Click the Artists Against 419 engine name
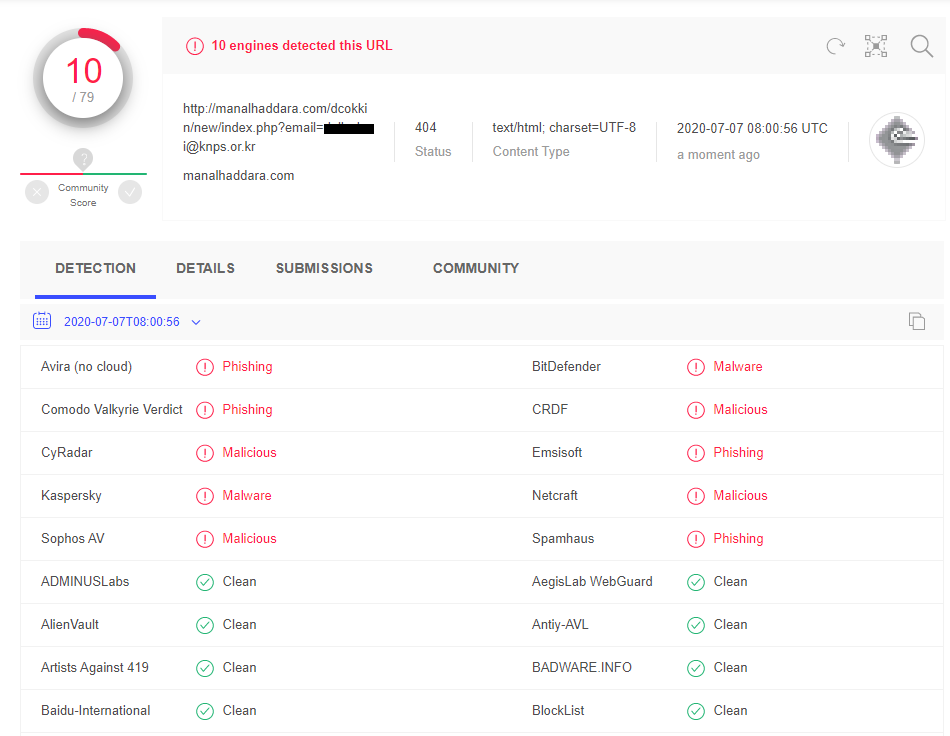This screenshot has width=950, height=736. tap(95, 668)
